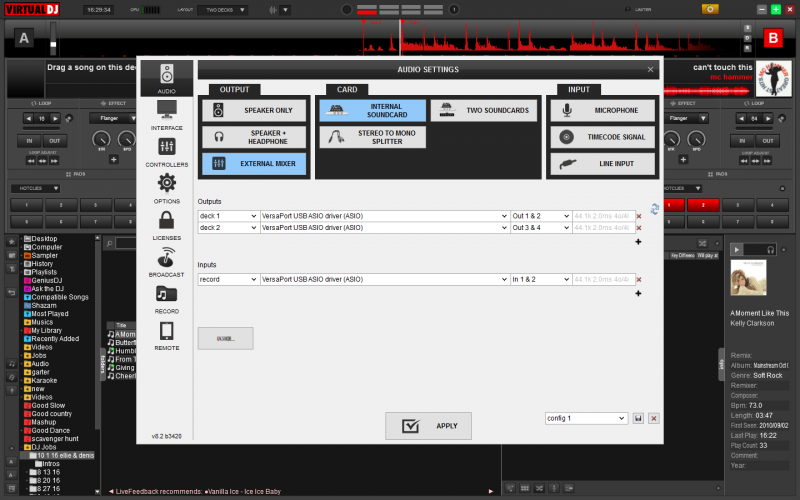This screenshot has width=800, height=500.
Task: Select Speaker + Headphone output
Action: [x=254, y=137]
